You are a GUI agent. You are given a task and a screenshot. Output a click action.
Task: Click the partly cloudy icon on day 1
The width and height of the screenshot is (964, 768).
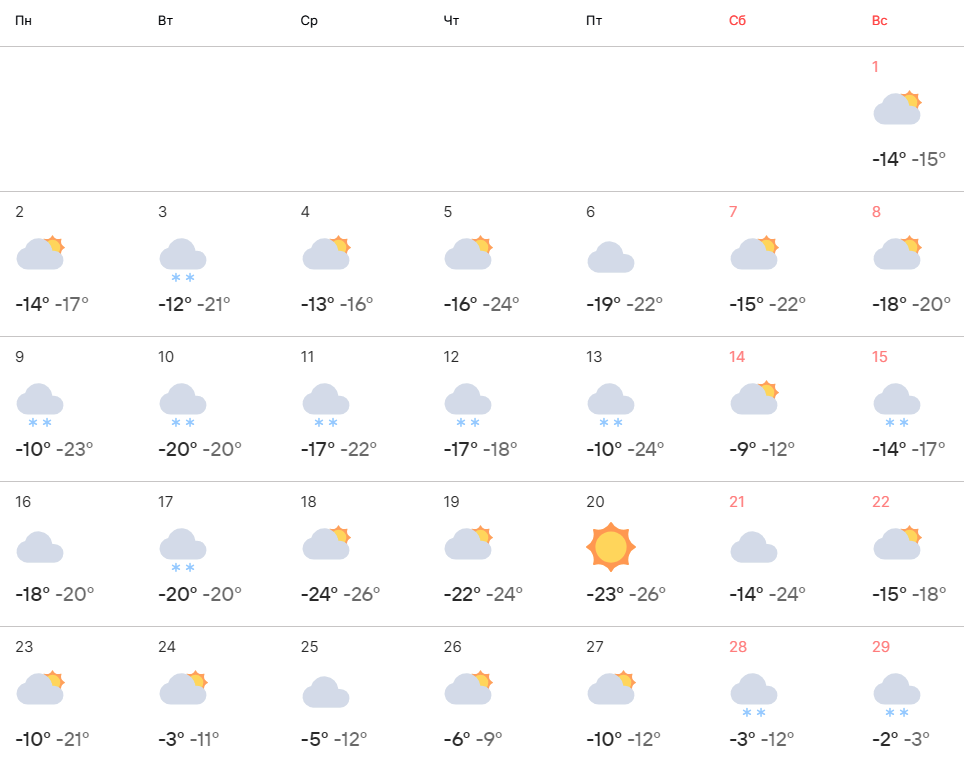(897, 109)
